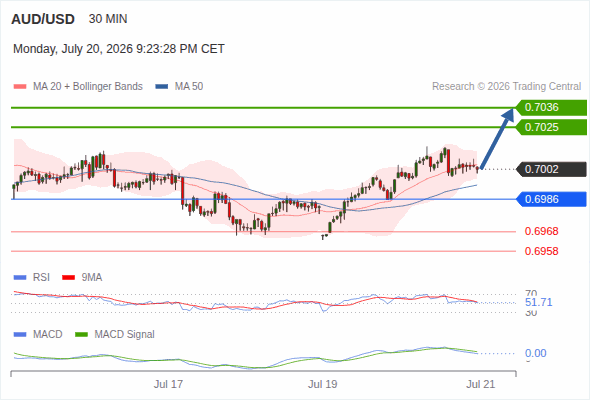Screen dimensions: 590x400
Task: Click the 30 MIN timeframe label
Action: pos(108,19)
